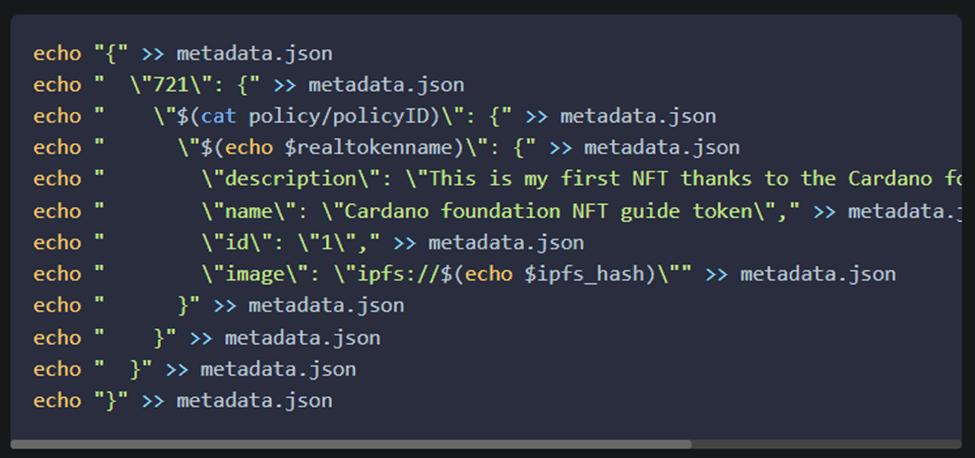Image resolution: width=975 pixels, height=458 pixels.
Task: Click metadata.json on the image line
Action: (818, 274)
